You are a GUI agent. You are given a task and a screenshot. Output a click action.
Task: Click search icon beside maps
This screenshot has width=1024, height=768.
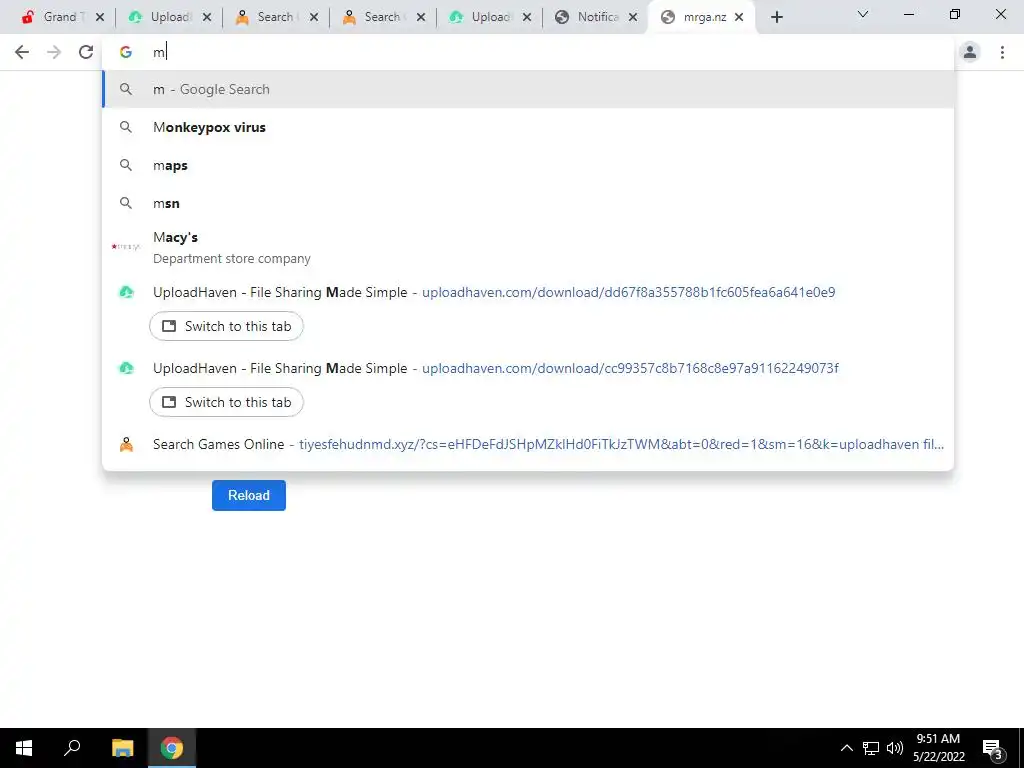(126, 165)
